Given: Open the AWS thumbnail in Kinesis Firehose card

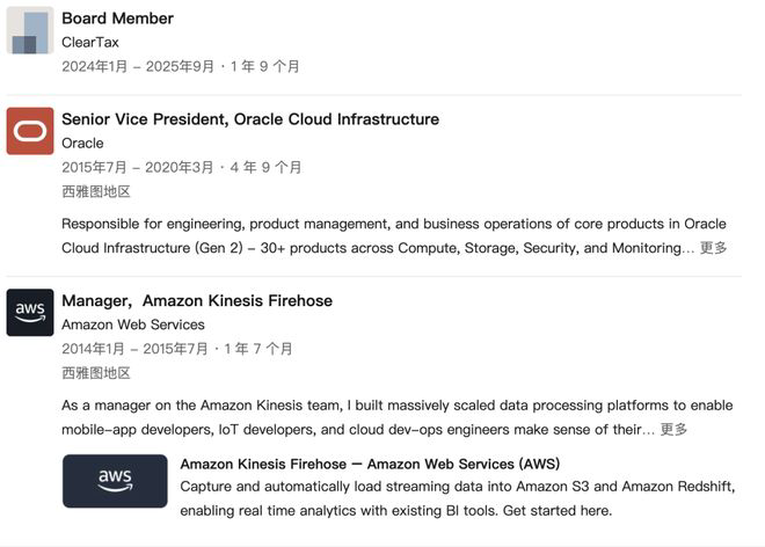Looking at the screenshot, I should pos(115,481).
